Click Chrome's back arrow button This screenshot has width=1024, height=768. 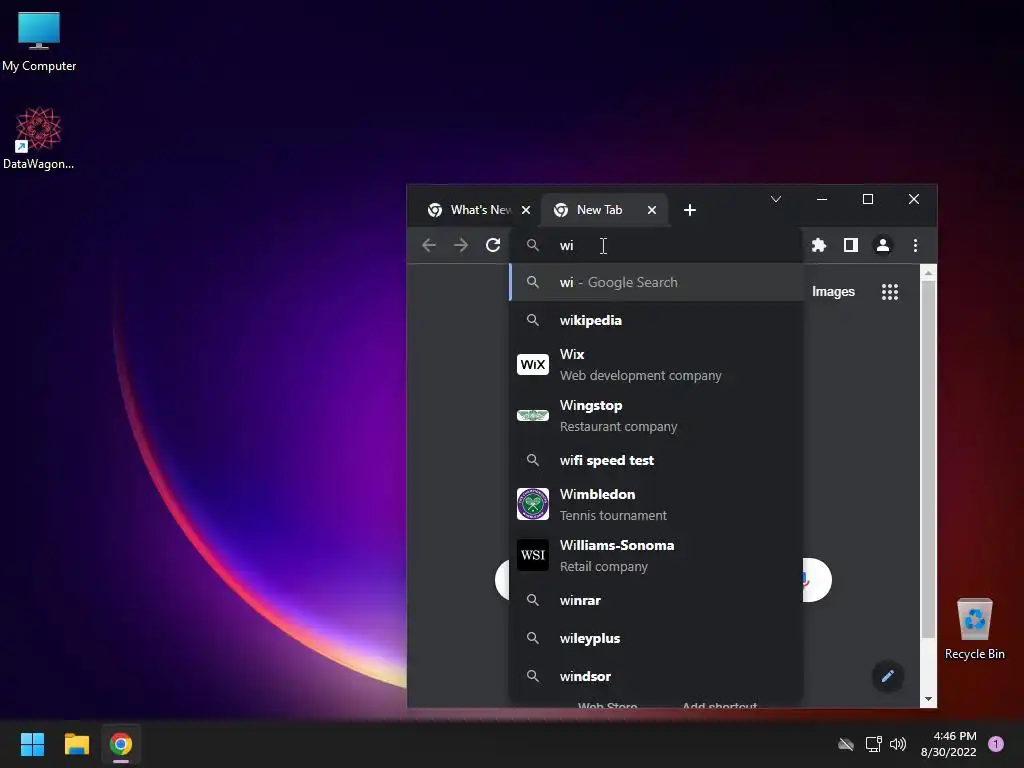[429, 246]
